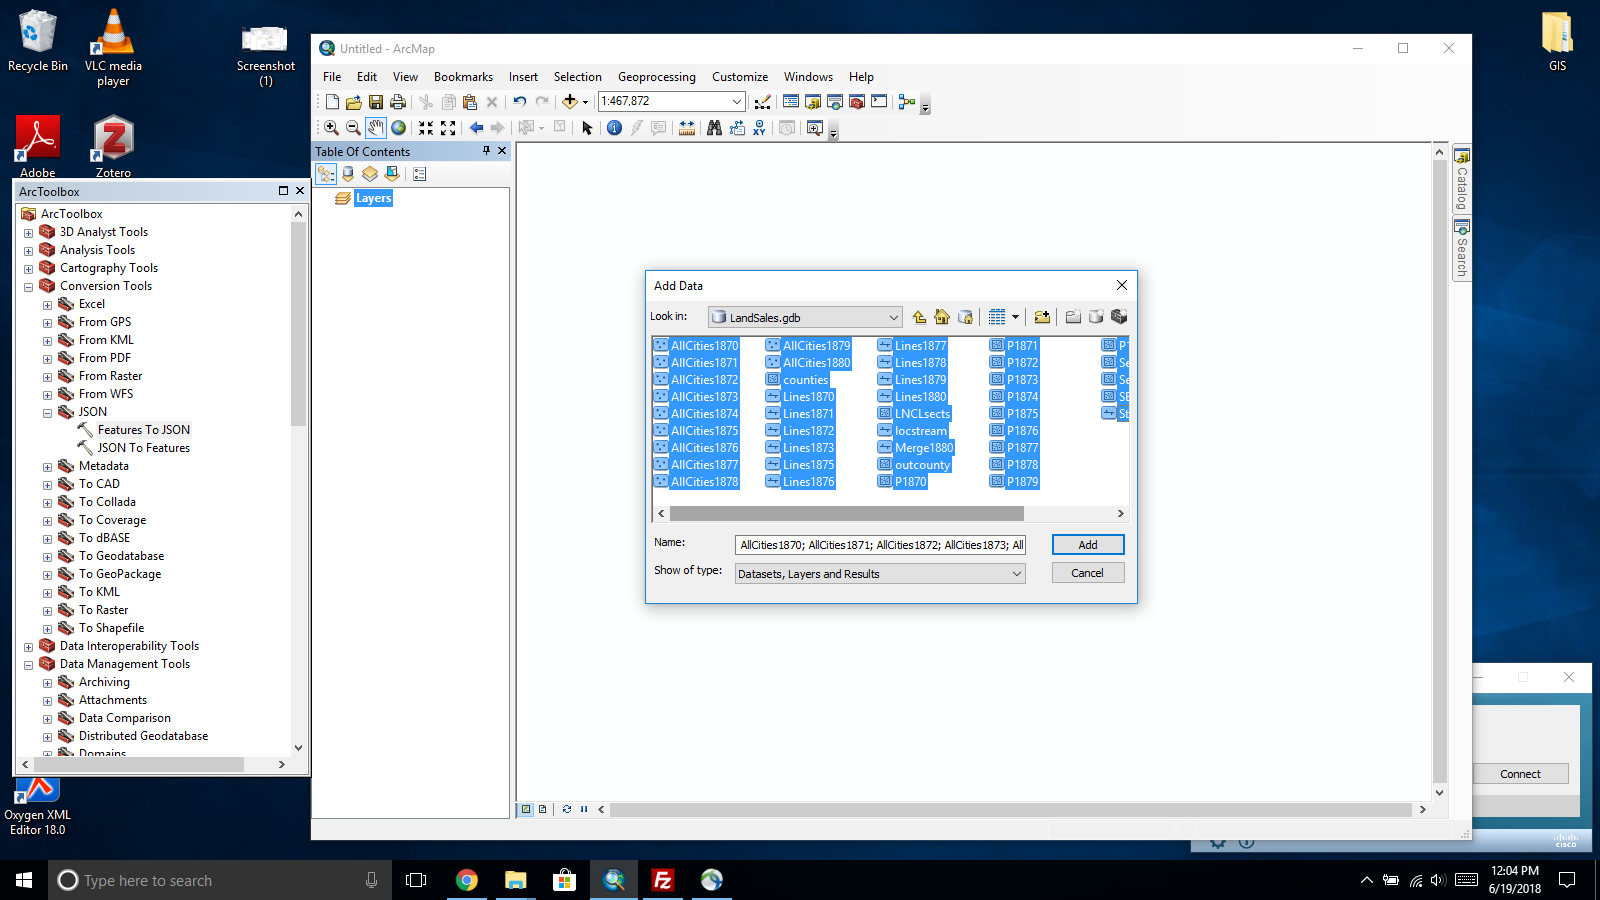Click Connect button in background window
The image size is (1600, 900).
(1520, 774)
